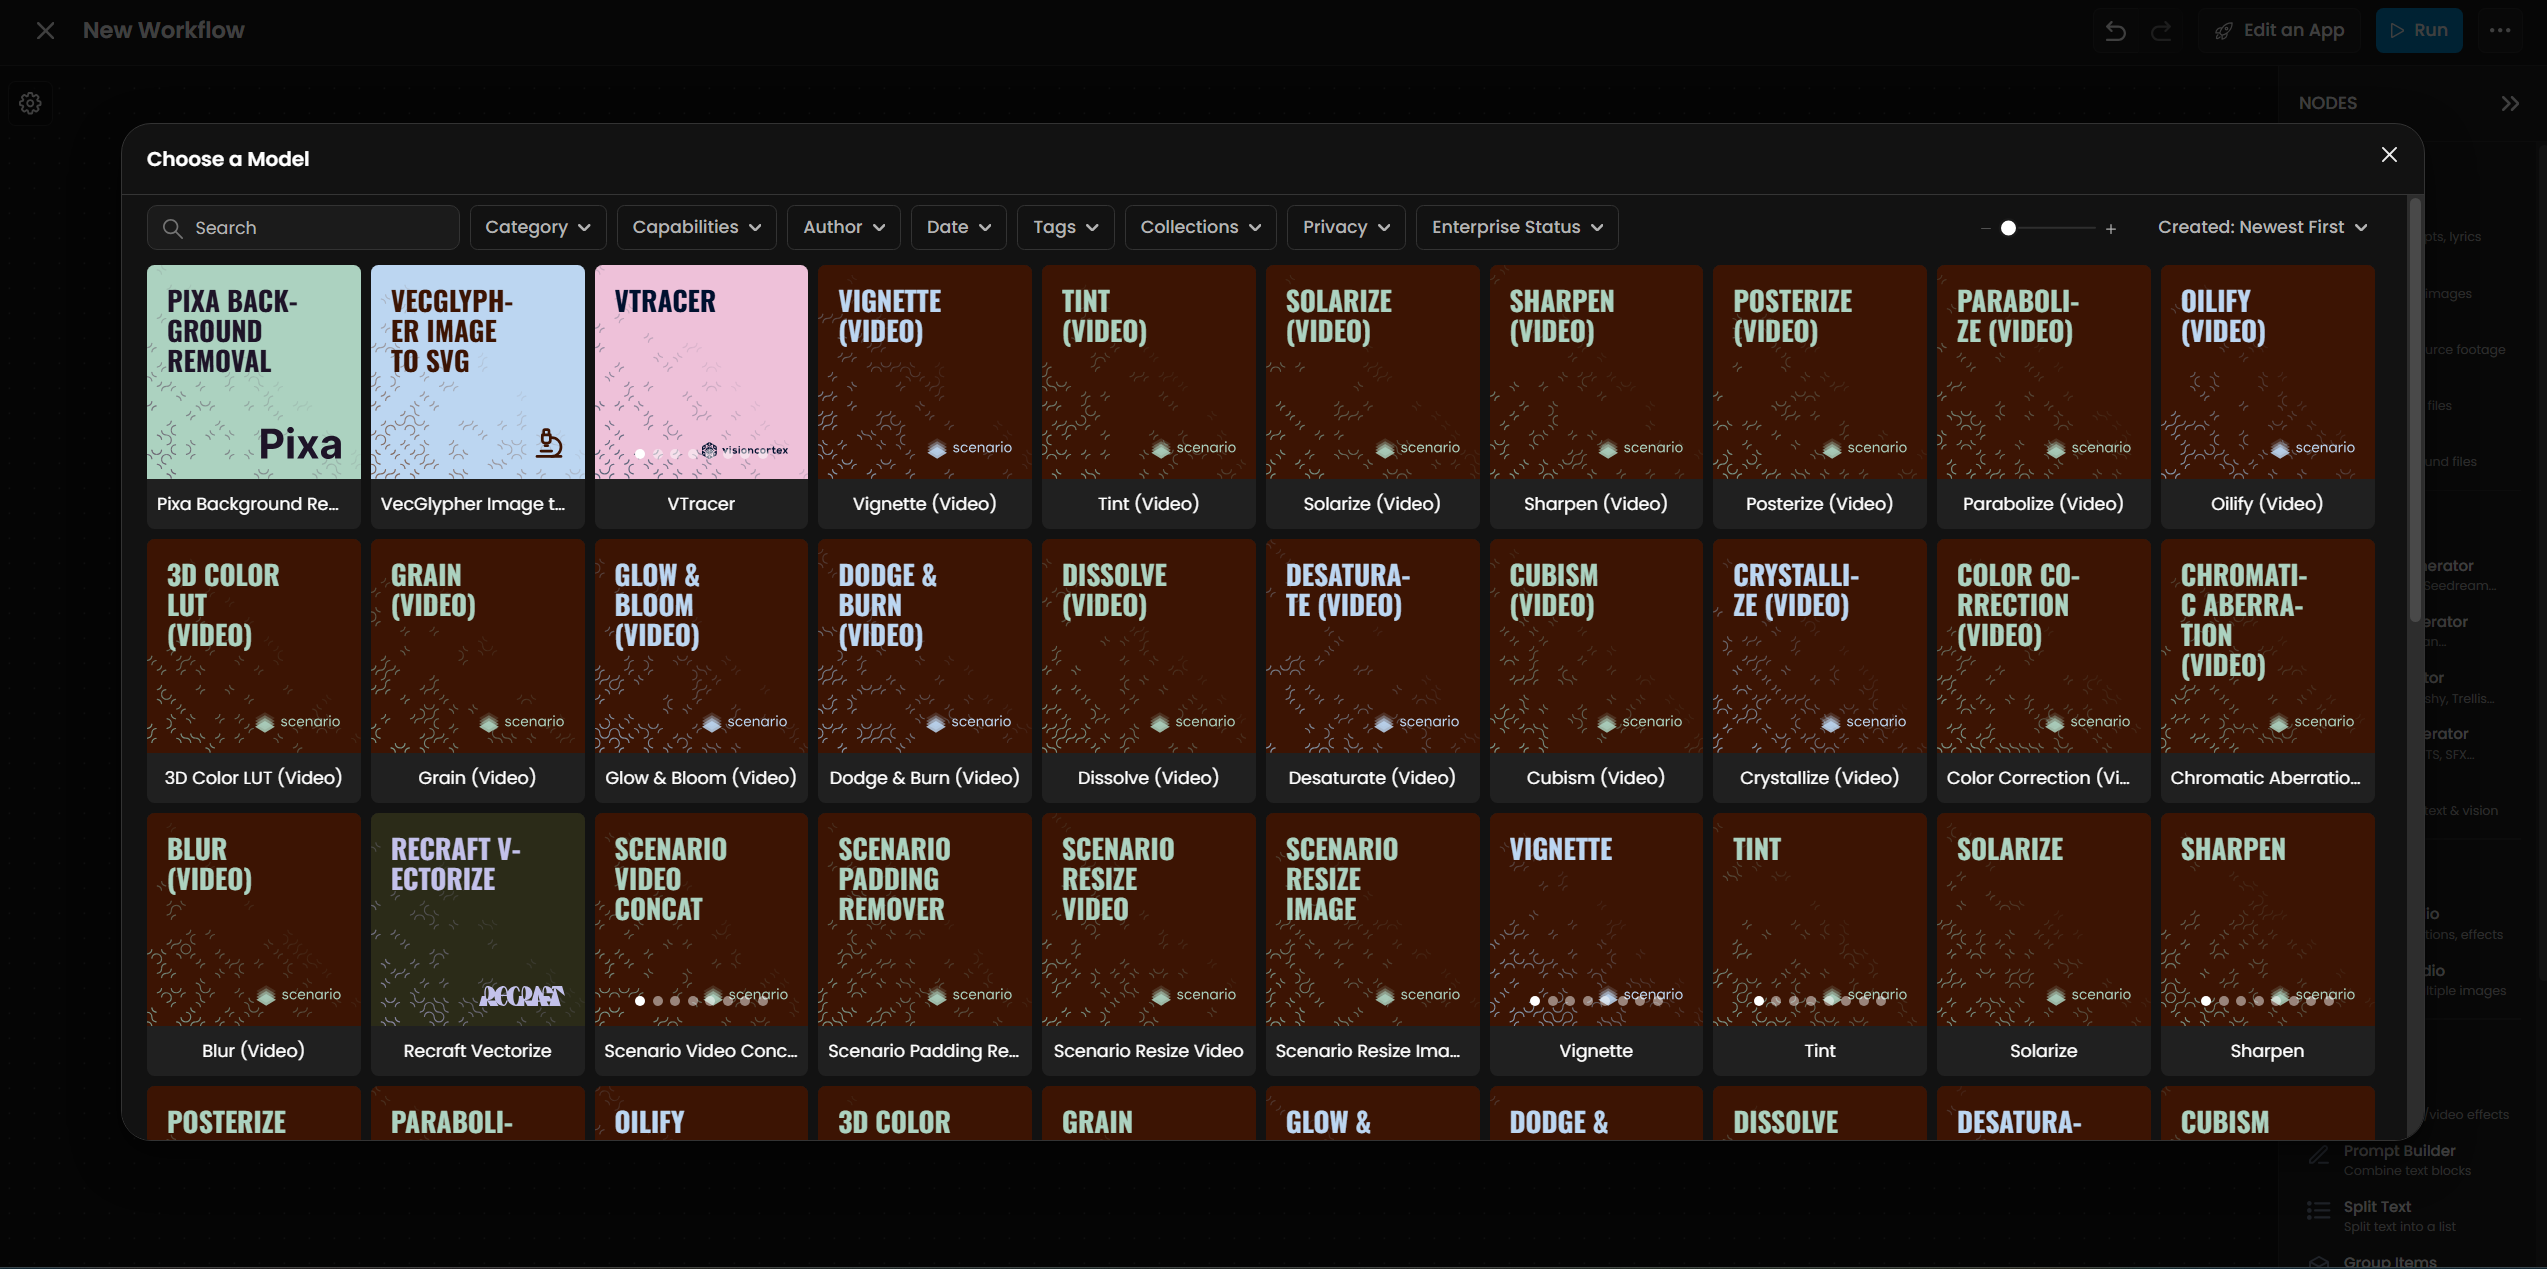Open the Enterprise Status dropdown

[1517, 228]
